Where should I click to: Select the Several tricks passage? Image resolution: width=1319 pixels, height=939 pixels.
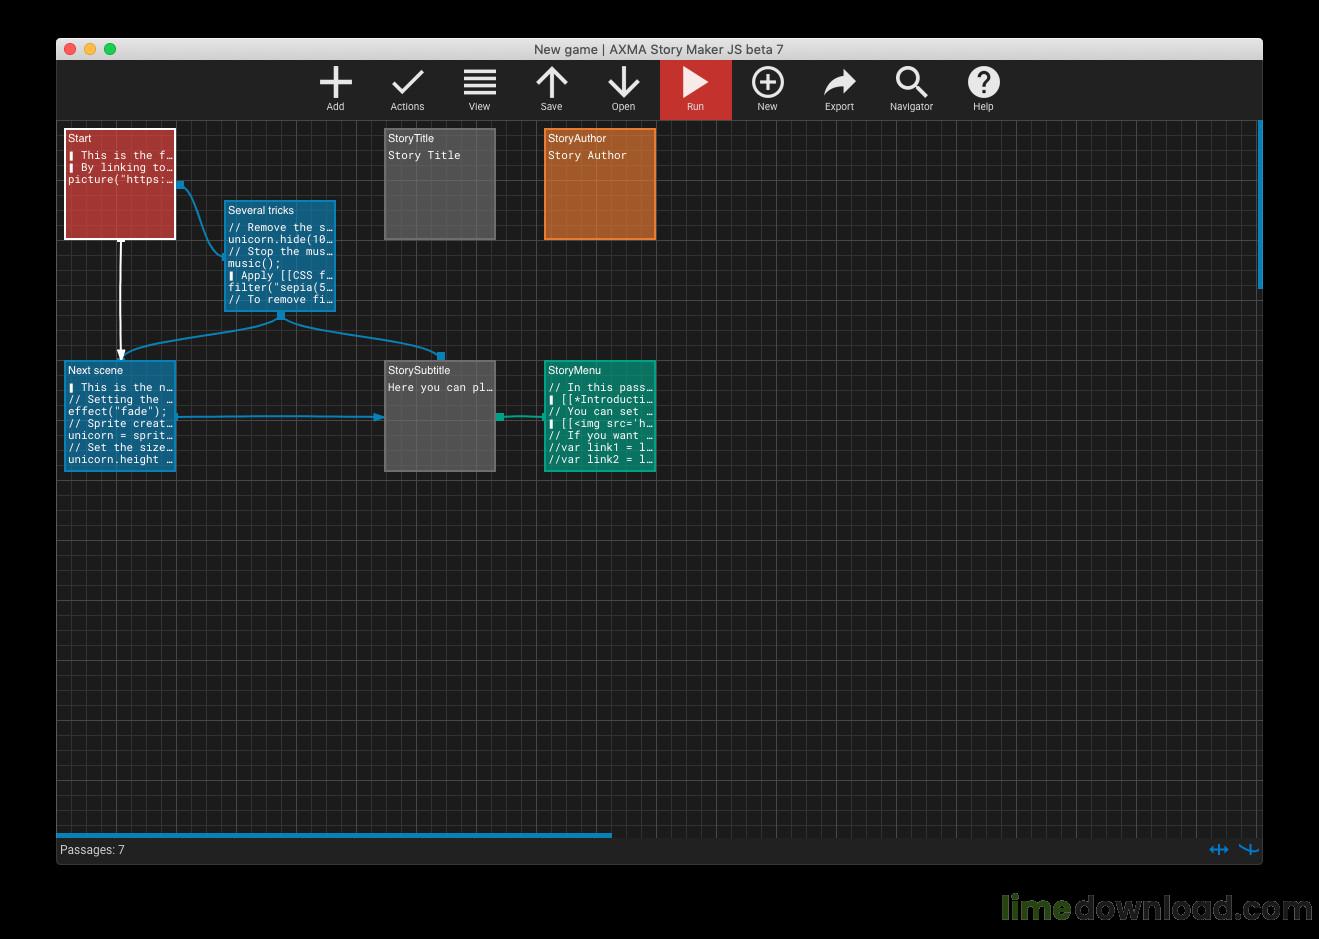(x=280, y=256)
